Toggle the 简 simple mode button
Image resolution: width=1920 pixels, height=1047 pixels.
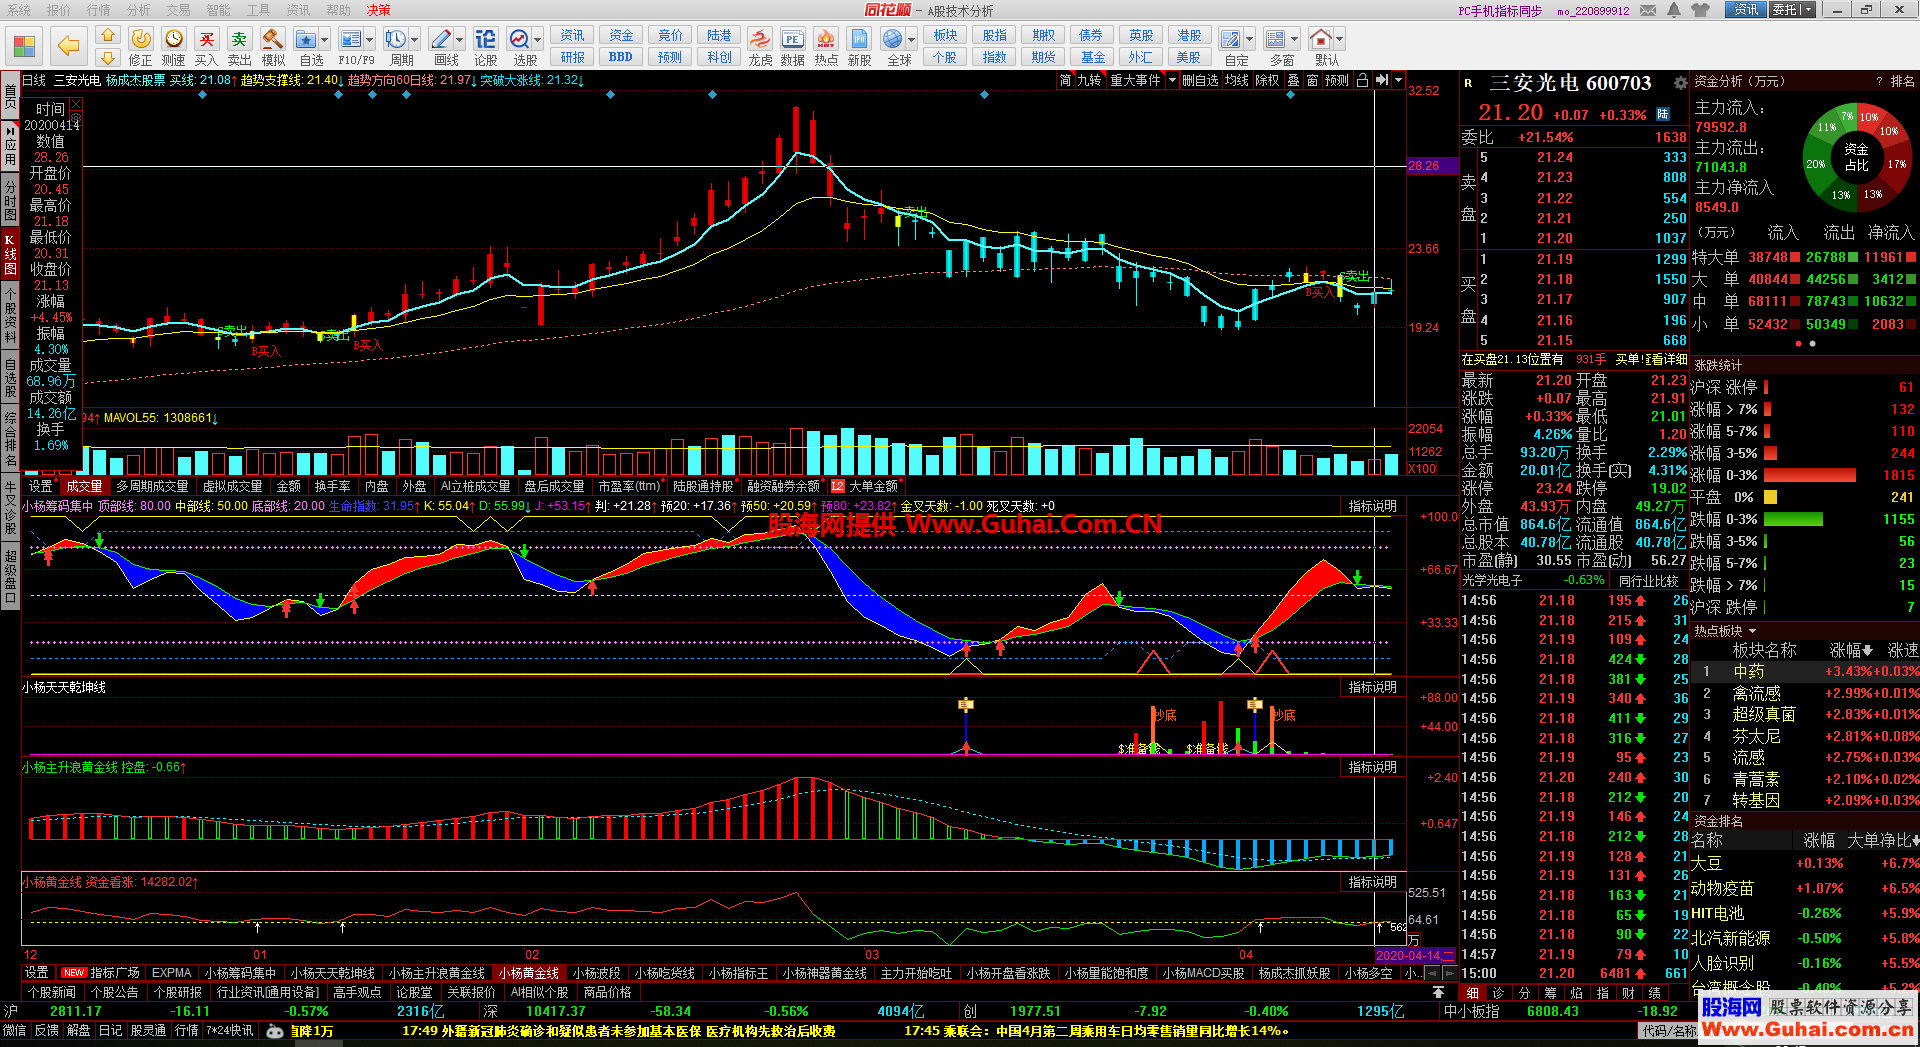click(1066, 81)
